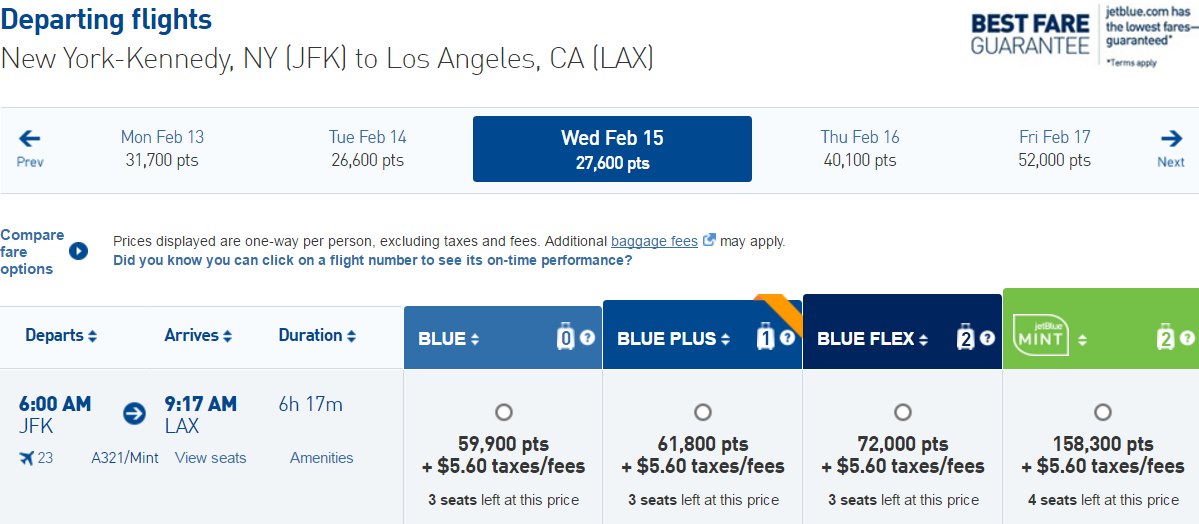Switch to Thu Feb 16 date tab

[x=860, y=149]
